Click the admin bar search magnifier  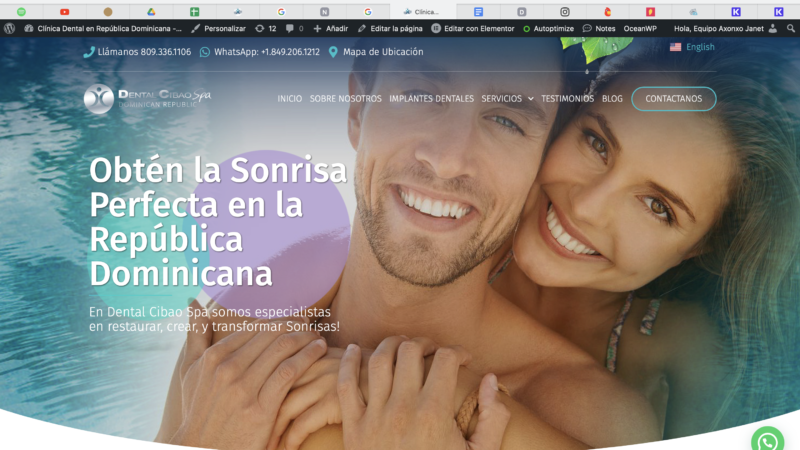coord(791,29)
